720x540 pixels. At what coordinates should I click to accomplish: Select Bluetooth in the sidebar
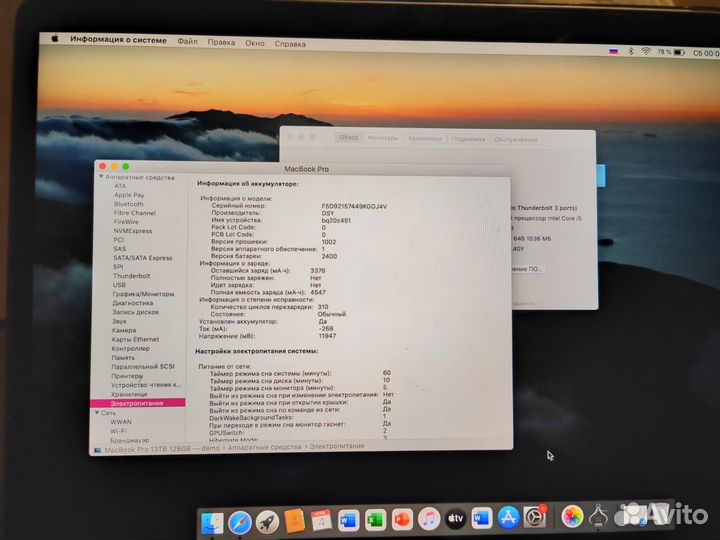(129, 204)
